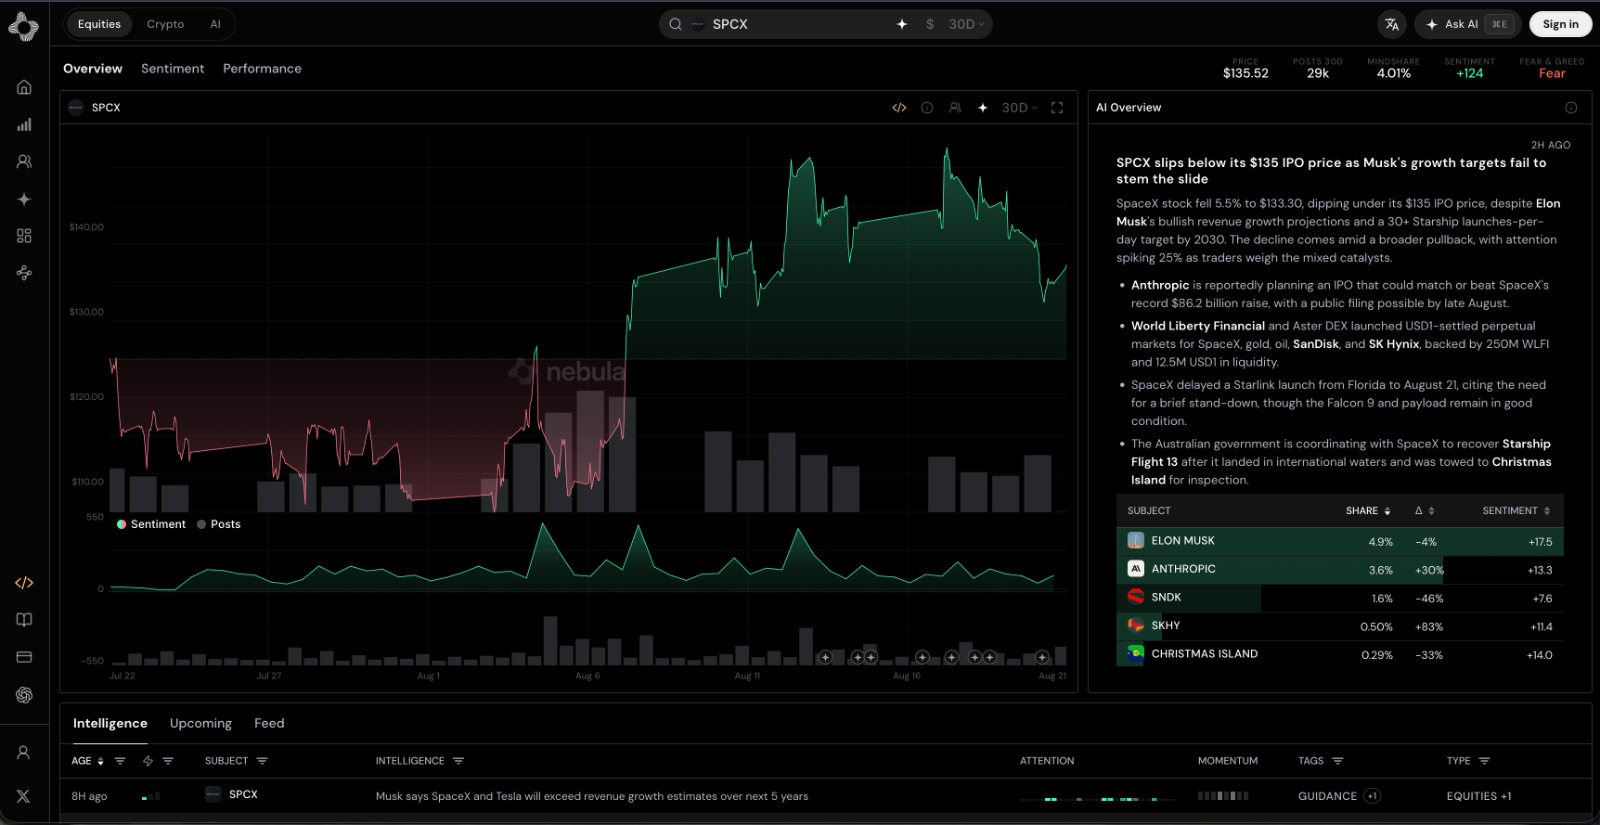Sort subjects by the SENTIMENT column
Image resolution: width=1600 pixels, height=825 pixels.
pos(1516,511)
